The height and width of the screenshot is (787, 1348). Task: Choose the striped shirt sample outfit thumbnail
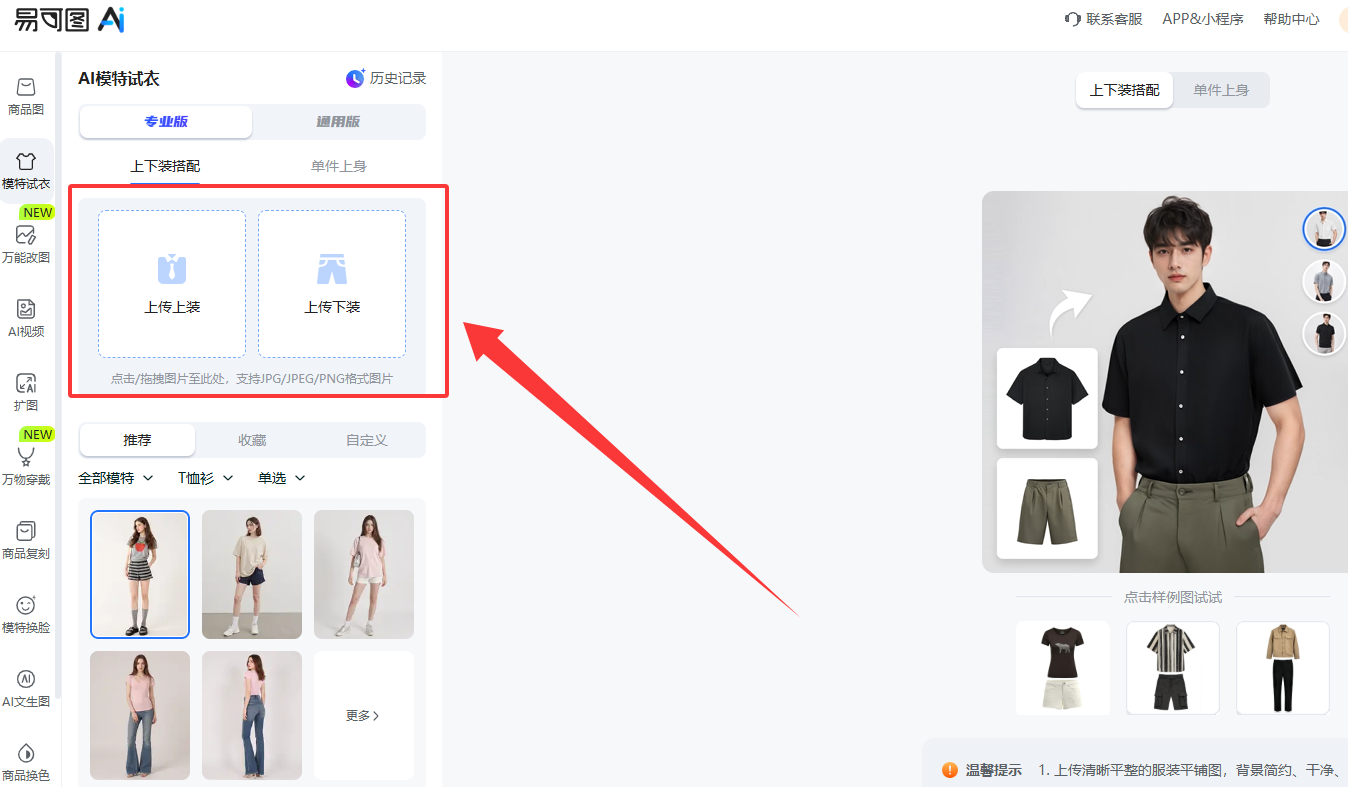click(x=1173, y=668)
